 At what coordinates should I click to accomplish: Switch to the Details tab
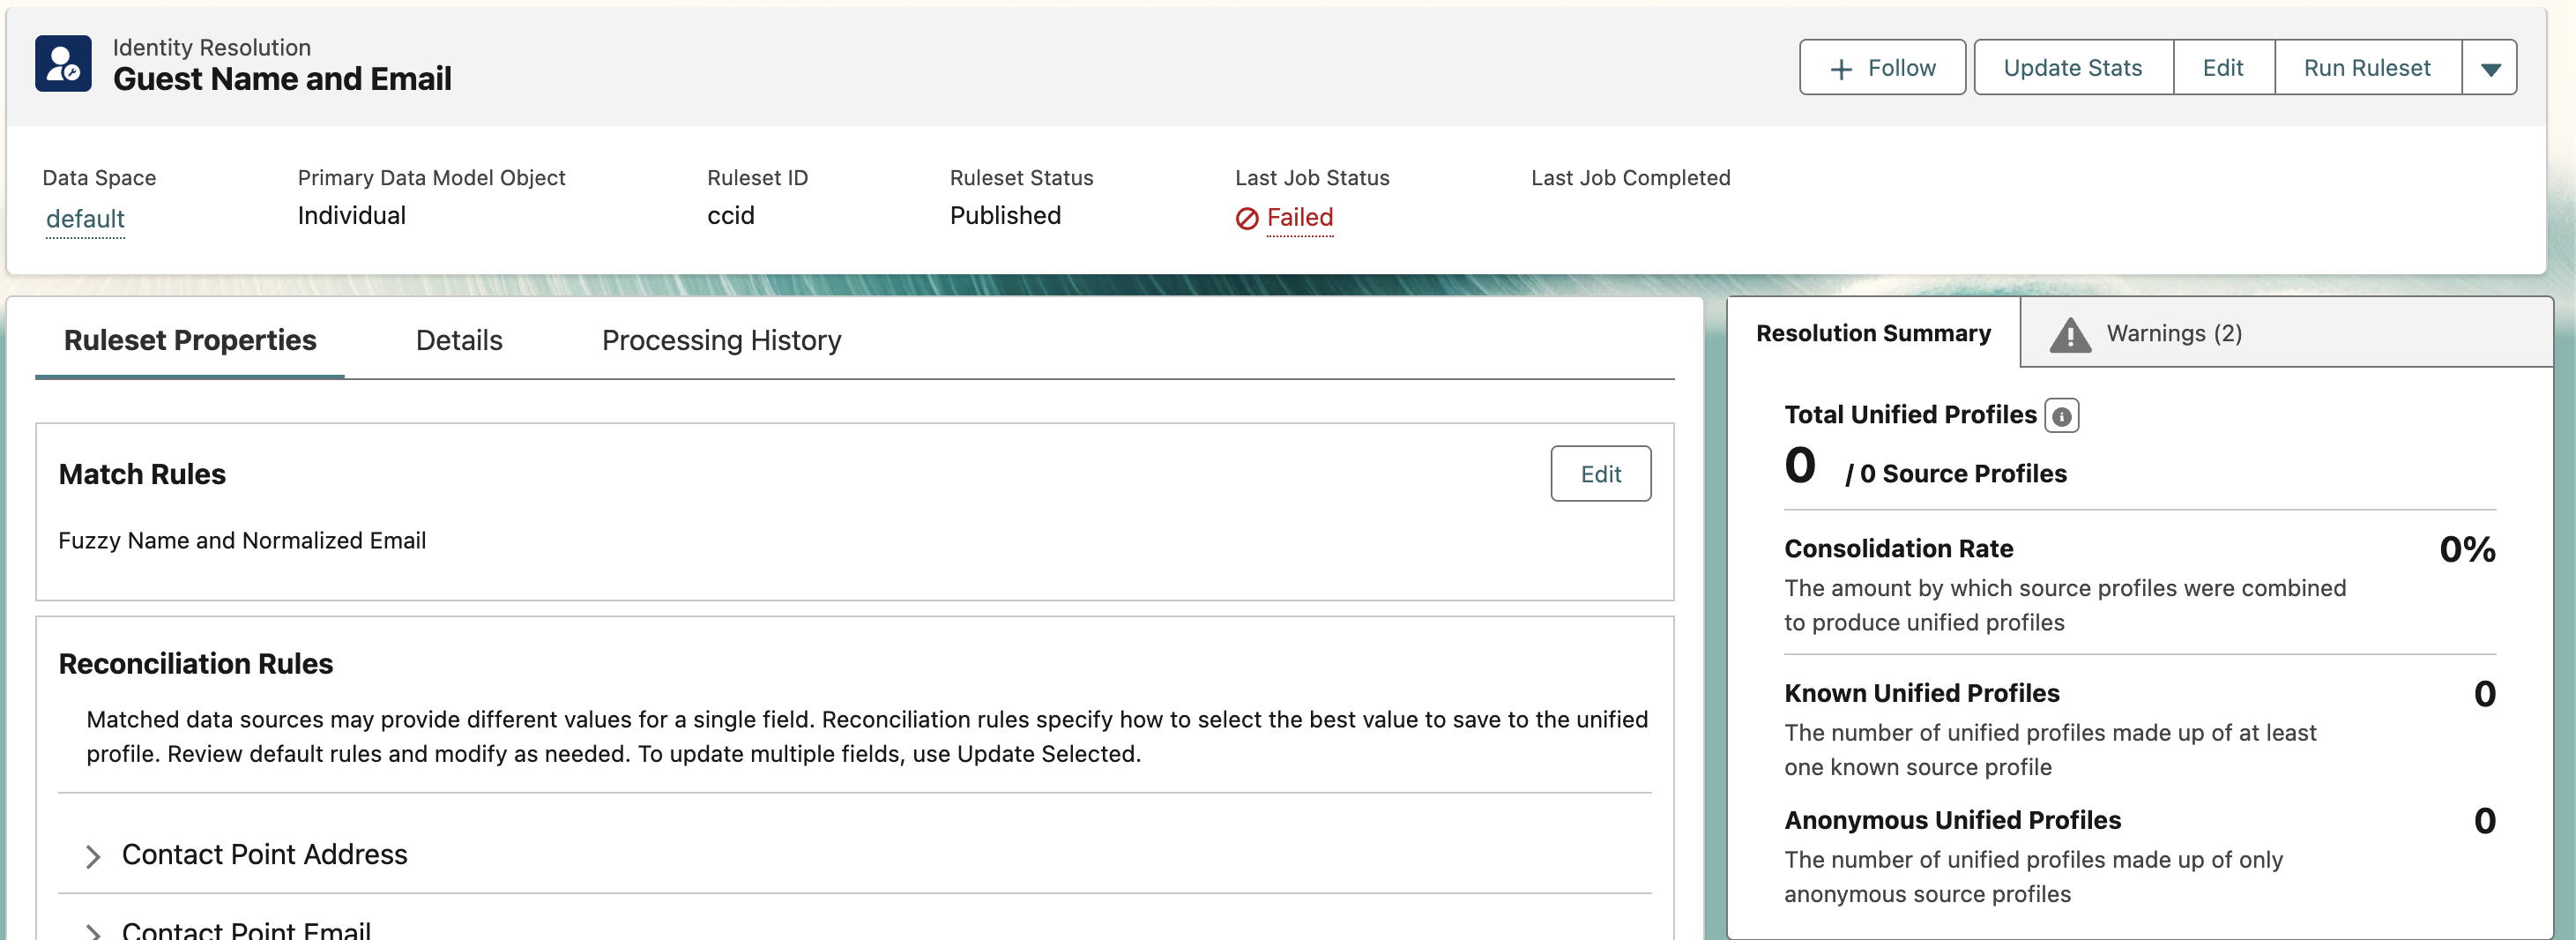click(x=459, y=340)
